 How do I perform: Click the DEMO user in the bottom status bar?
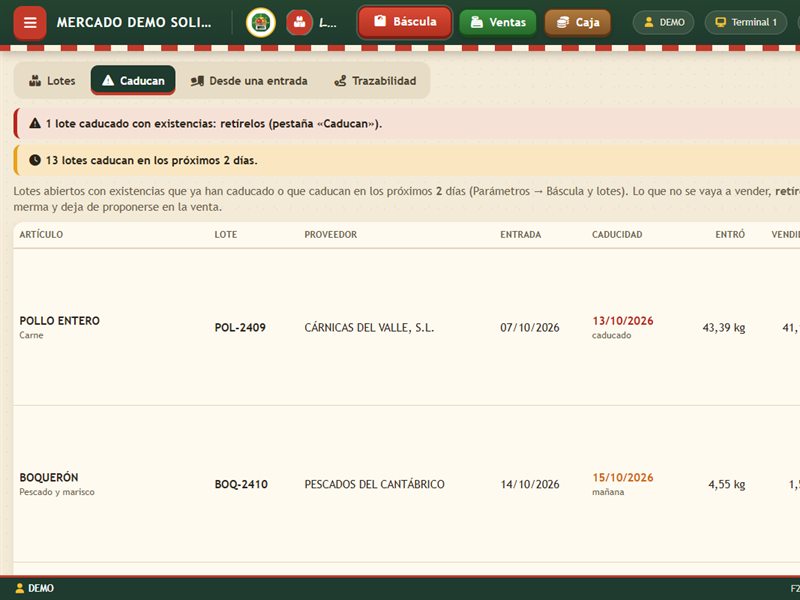click(x=35, y=588)
